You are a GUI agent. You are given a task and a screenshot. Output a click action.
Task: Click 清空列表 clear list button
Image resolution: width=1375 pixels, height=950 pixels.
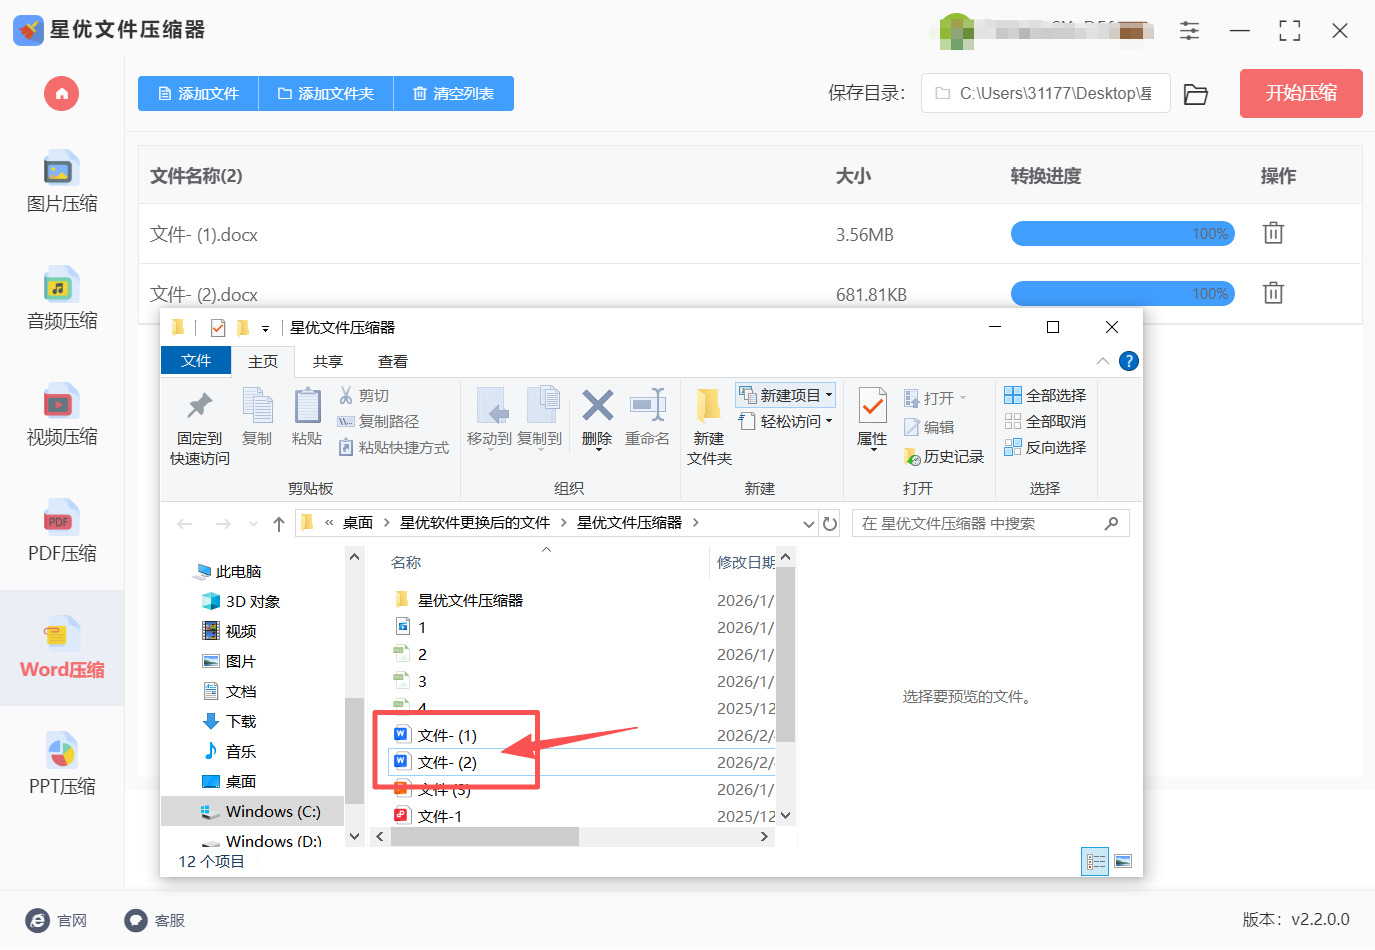454,94
